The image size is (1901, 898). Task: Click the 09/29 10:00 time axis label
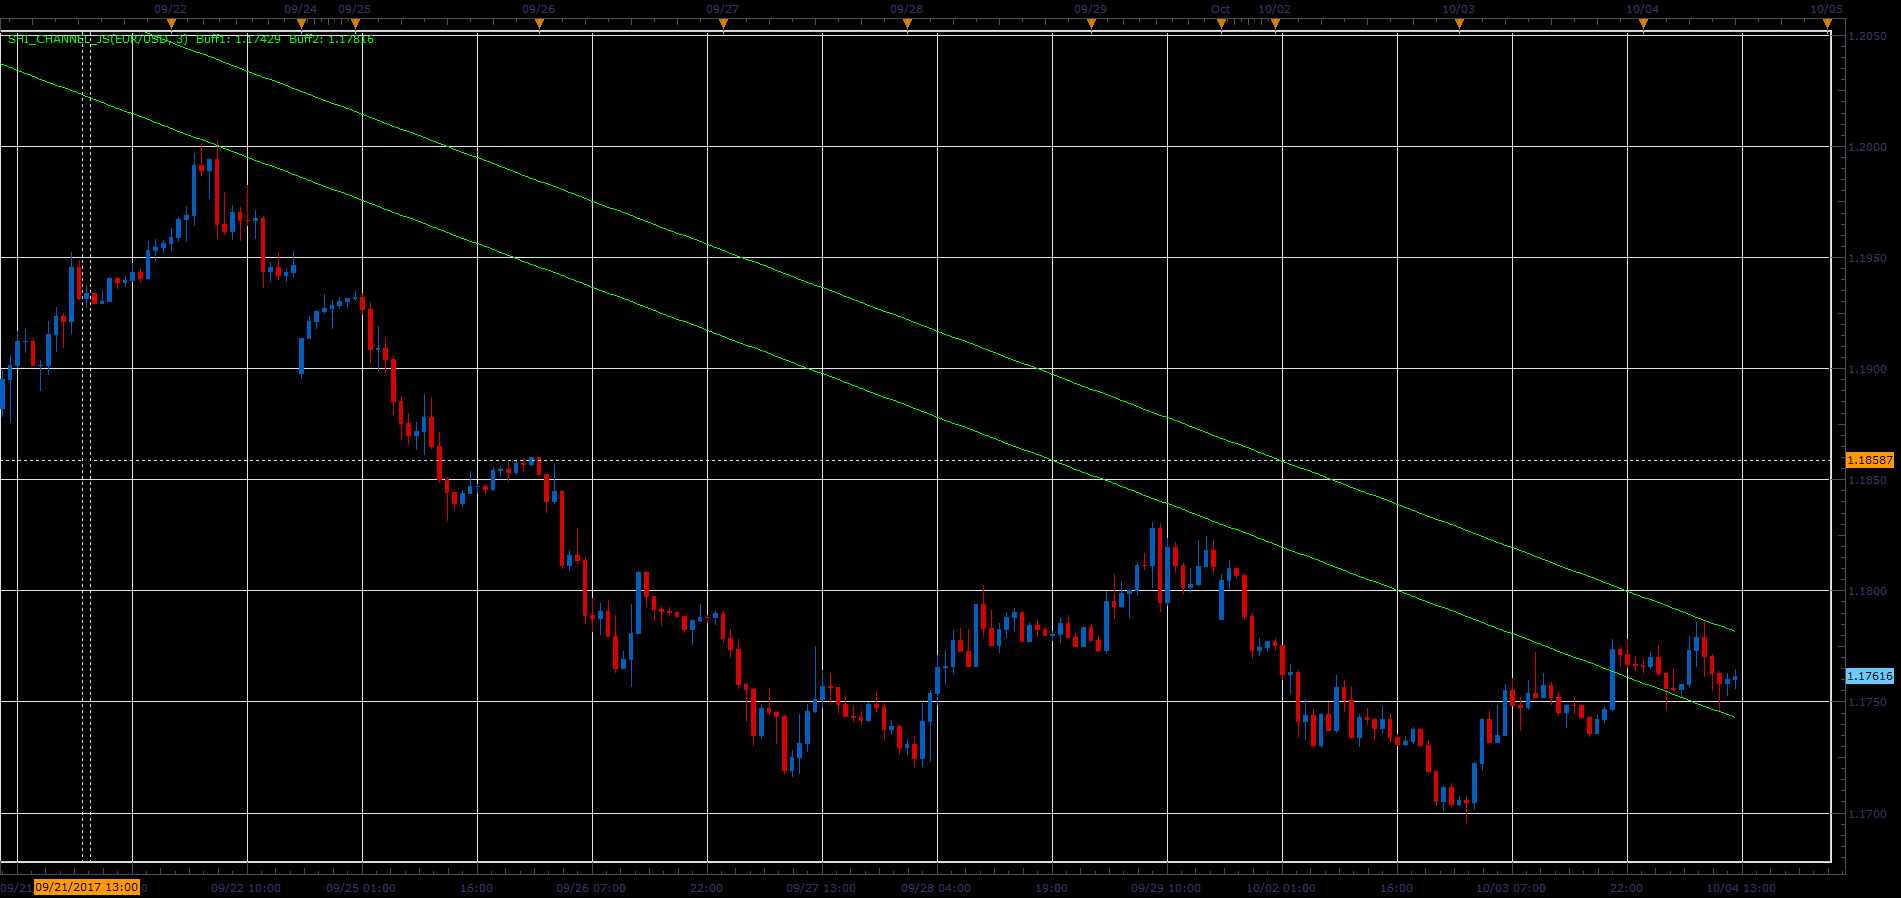click(1166, 888)
